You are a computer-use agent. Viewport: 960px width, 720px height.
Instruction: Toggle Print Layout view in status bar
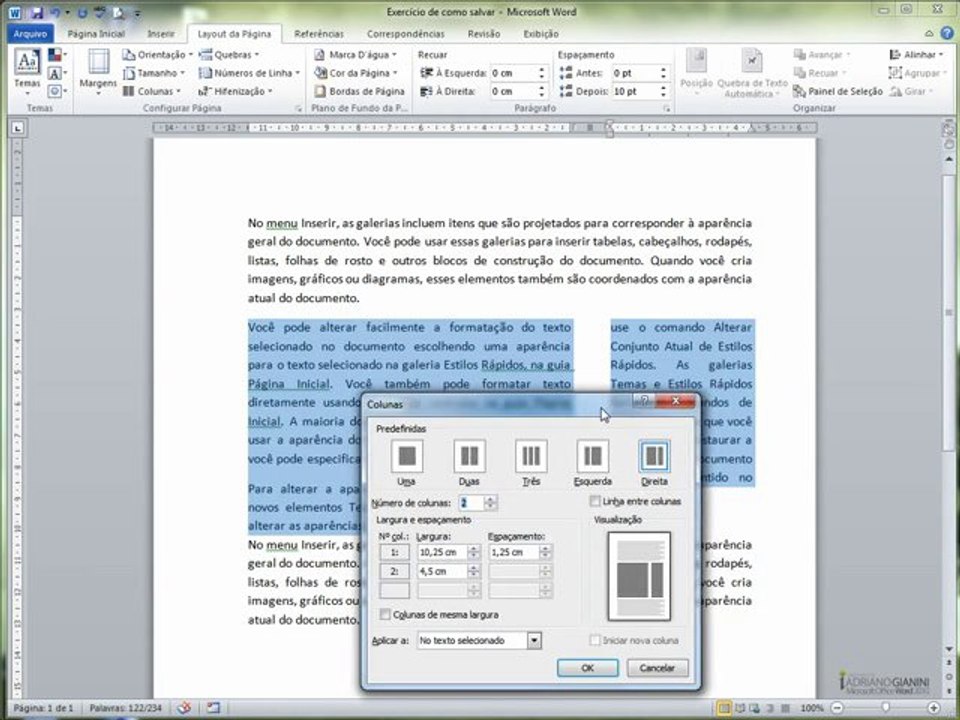pyautogui.click(x=724, y=708)
